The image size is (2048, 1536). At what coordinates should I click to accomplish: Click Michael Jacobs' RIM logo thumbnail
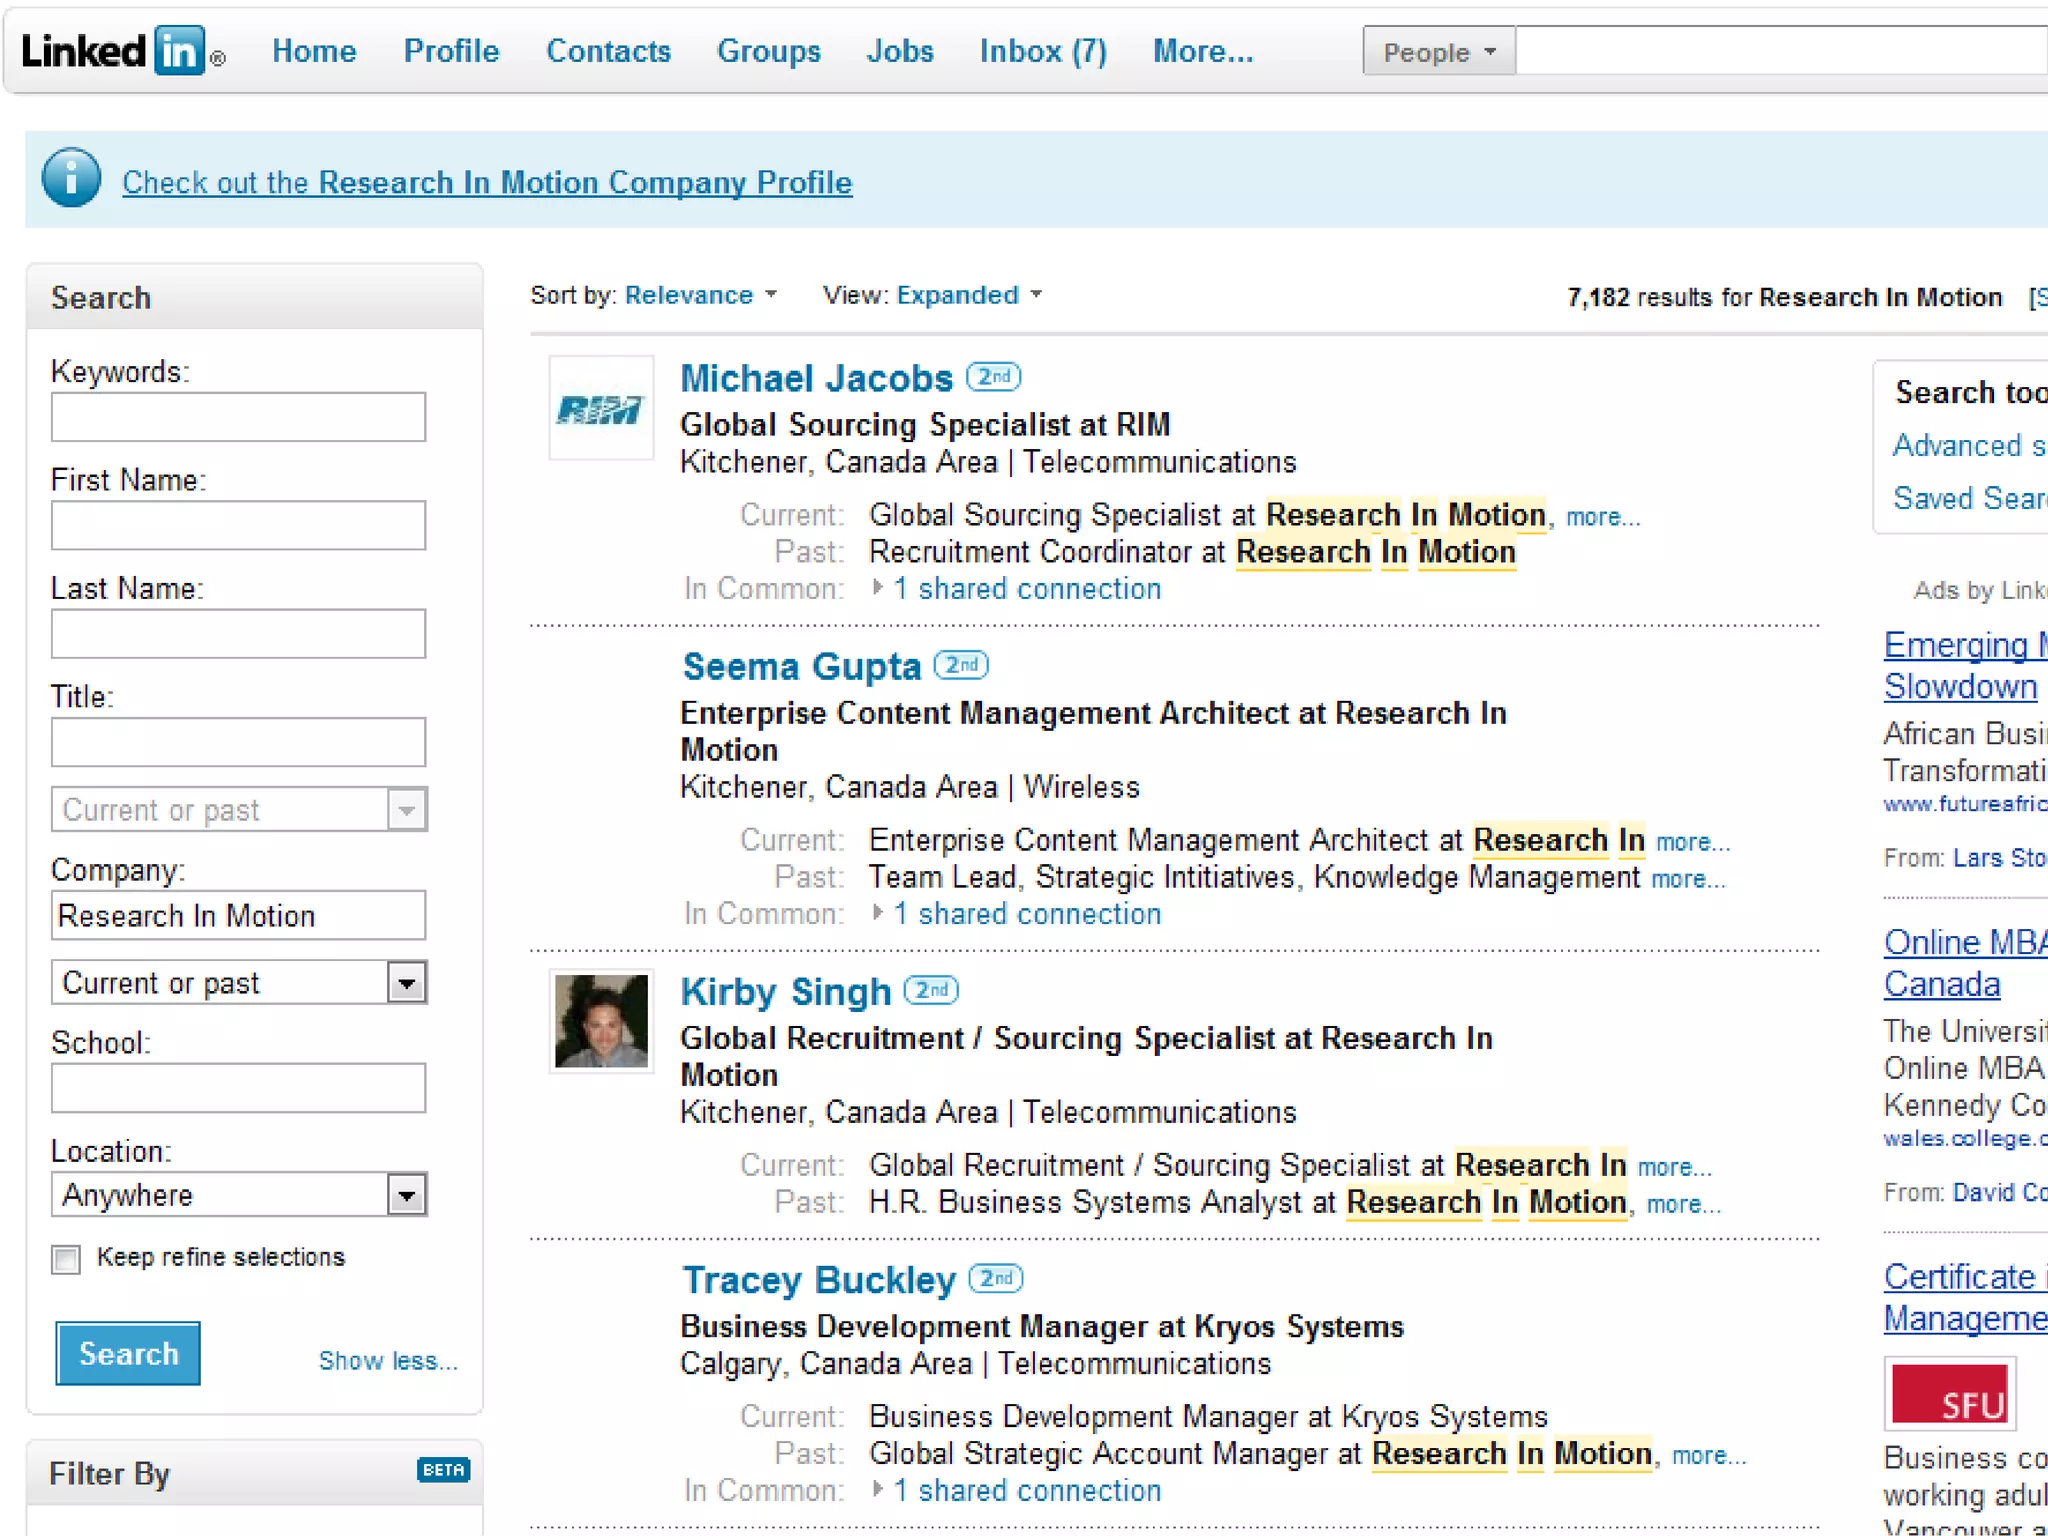601,409
